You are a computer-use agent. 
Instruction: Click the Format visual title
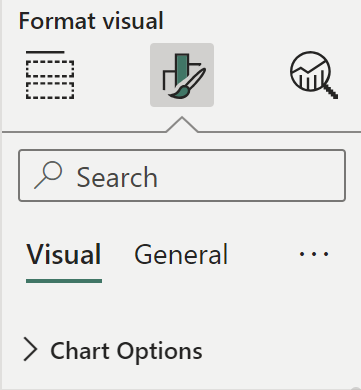coord(91,21)
